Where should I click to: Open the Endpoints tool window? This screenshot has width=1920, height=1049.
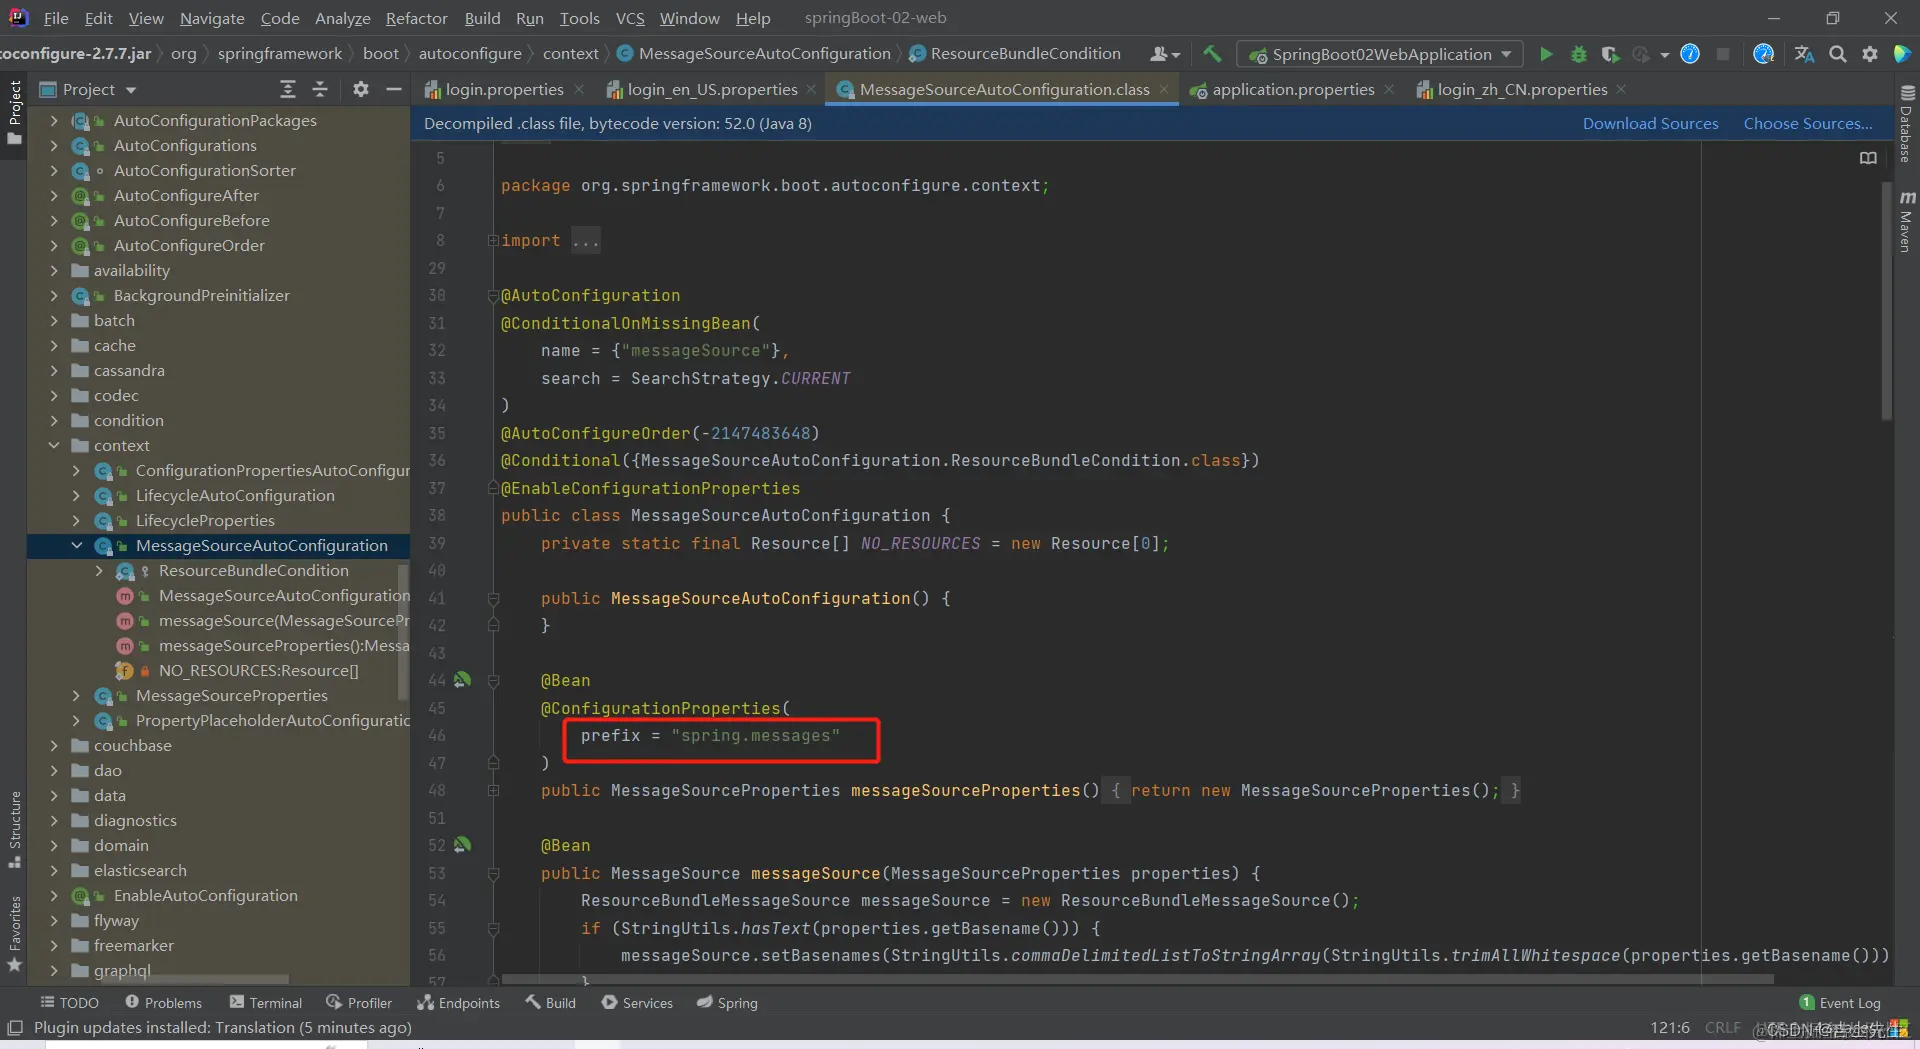pos(458,1003)
